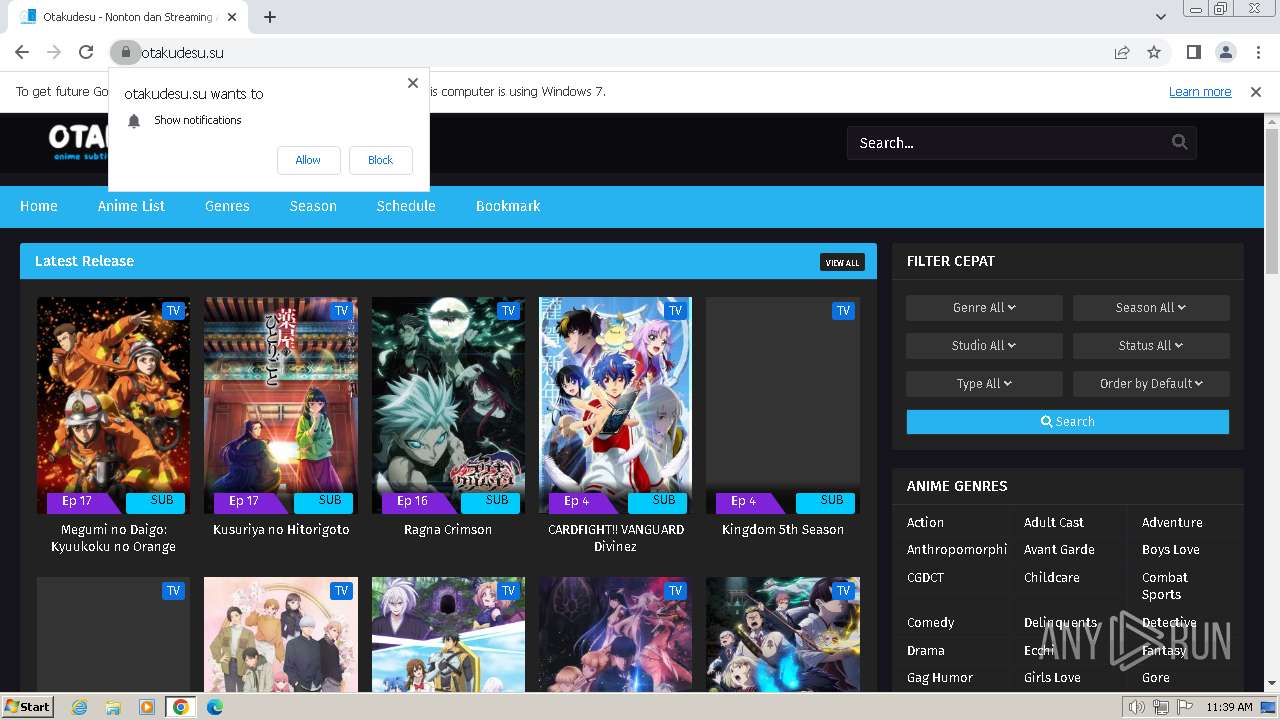Open Kusuriya no Hitorigoto poster
The height and width of the screenshot is (720, 1280).
tap(280, 405)
